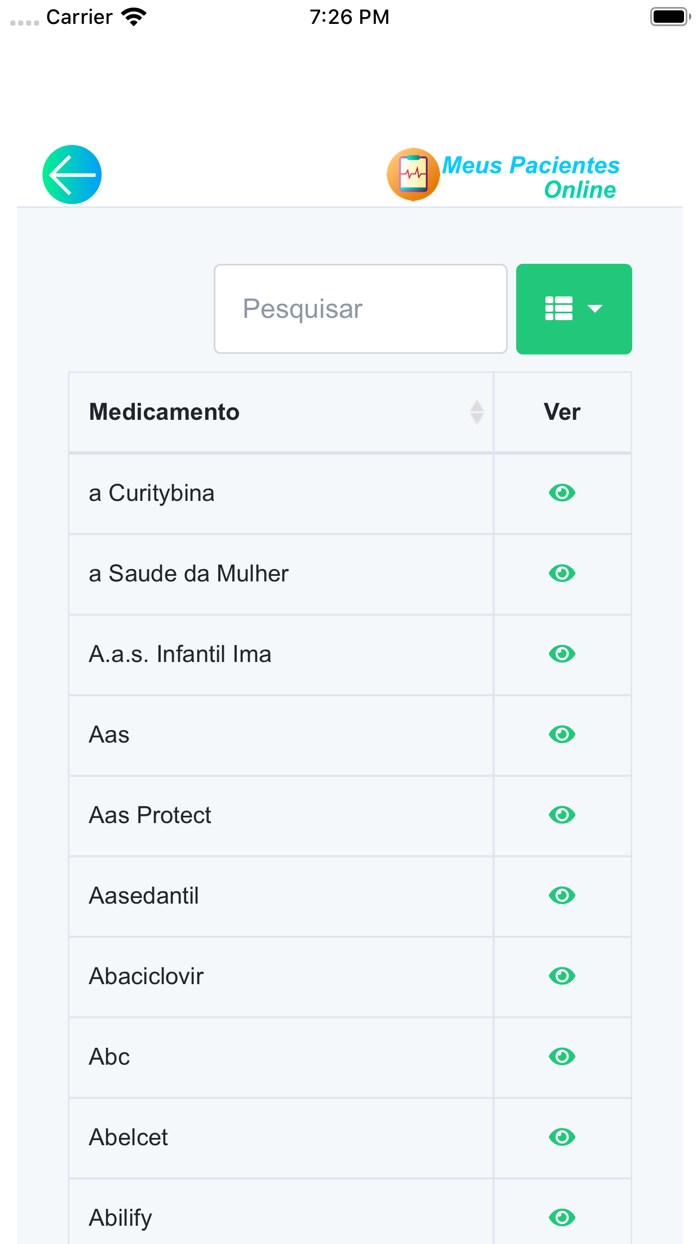Toggle the eye icon on the Abc row
This screenshot has height=1244, width=700.
562,1057
